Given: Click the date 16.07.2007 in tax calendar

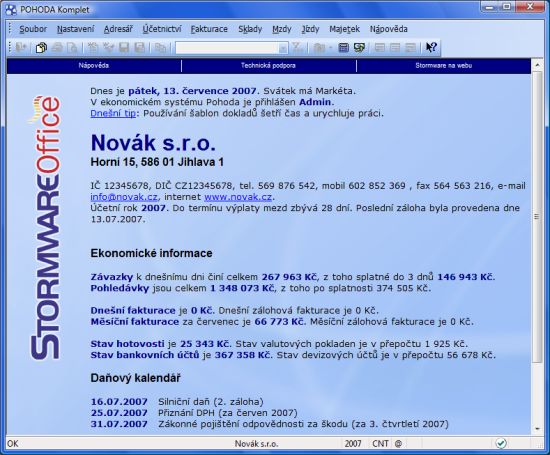Looking at the screenshot, I should tap(119, 402).
